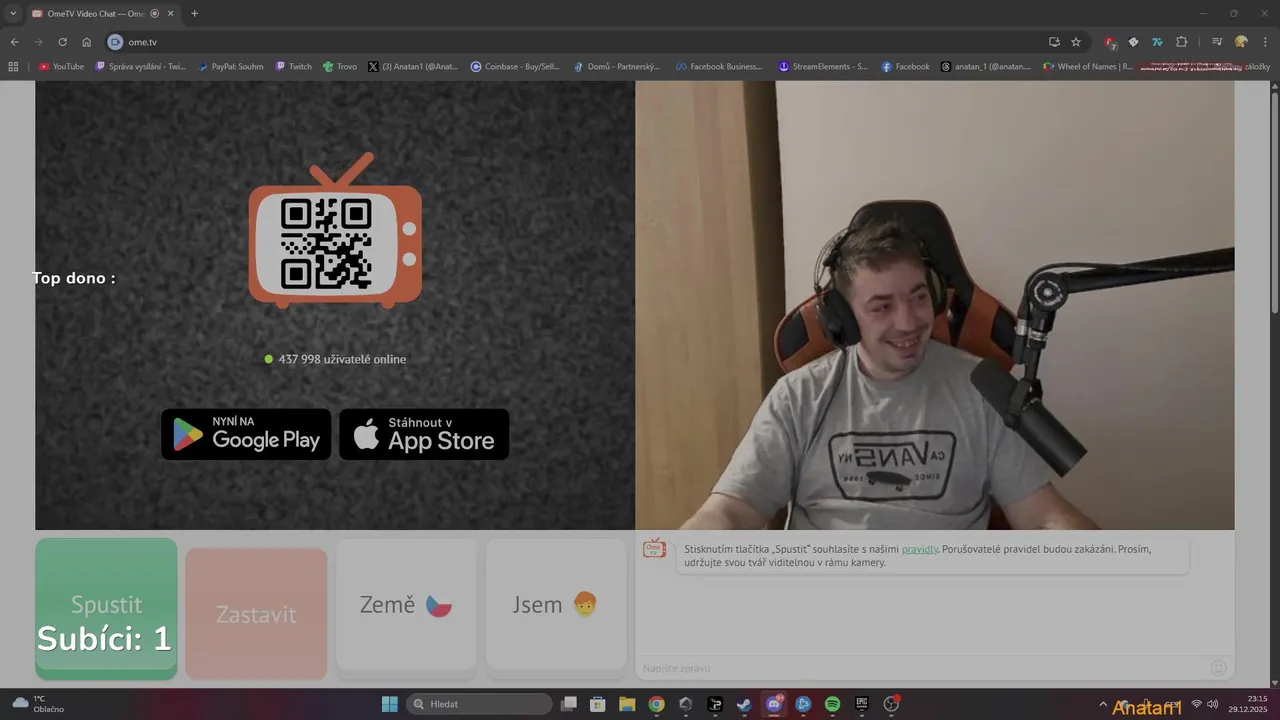Open the Správa vysílání Twitch bookmark

[x=141, y=67]
